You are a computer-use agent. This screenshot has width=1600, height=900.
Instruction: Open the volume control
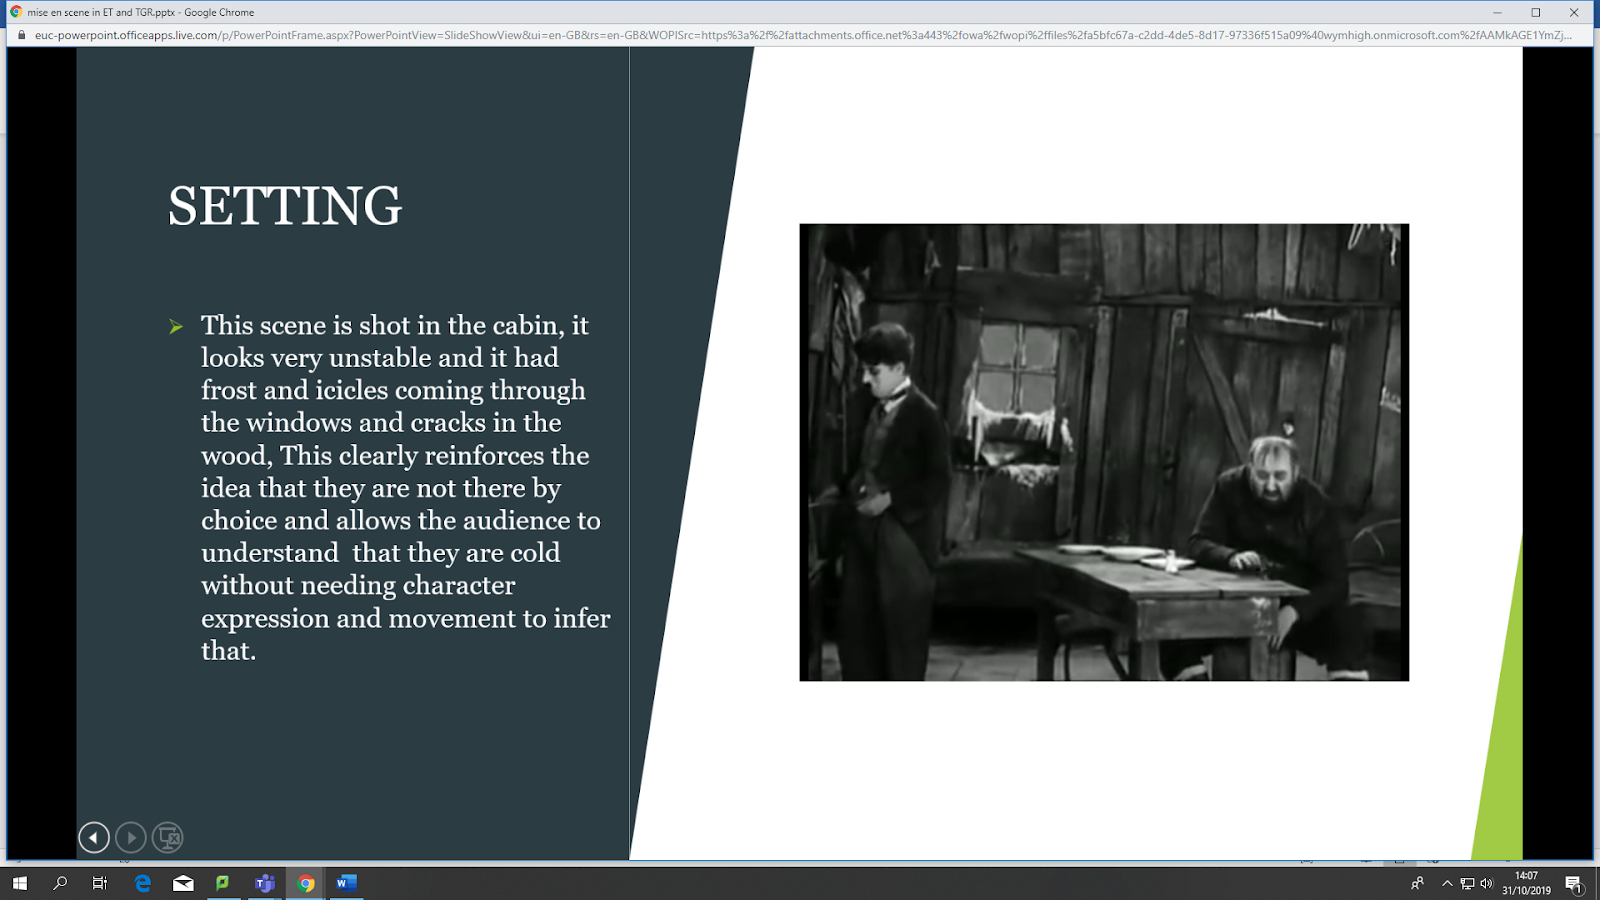tap(1487, 883)
